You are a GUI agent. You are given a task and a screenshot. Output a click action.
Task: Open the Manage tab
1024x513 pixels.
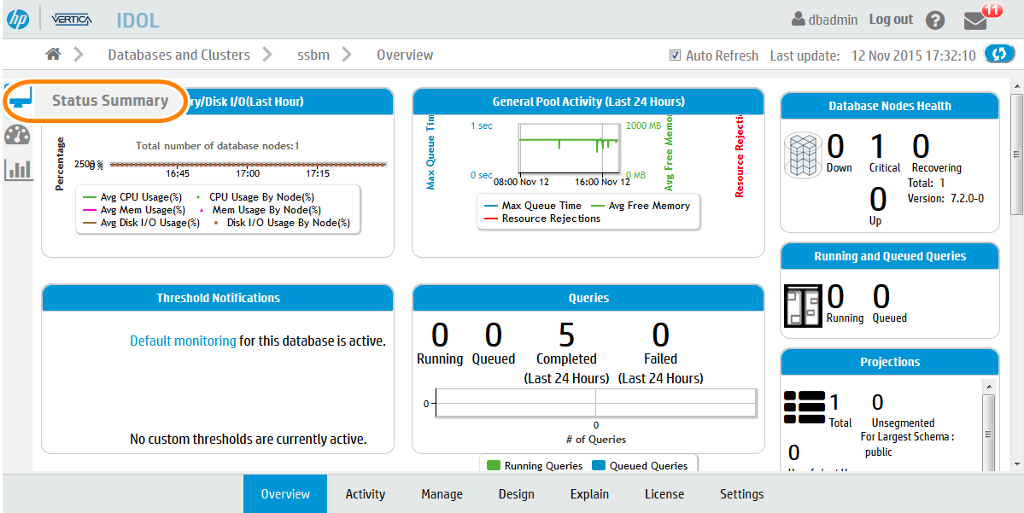pos(441,494)
